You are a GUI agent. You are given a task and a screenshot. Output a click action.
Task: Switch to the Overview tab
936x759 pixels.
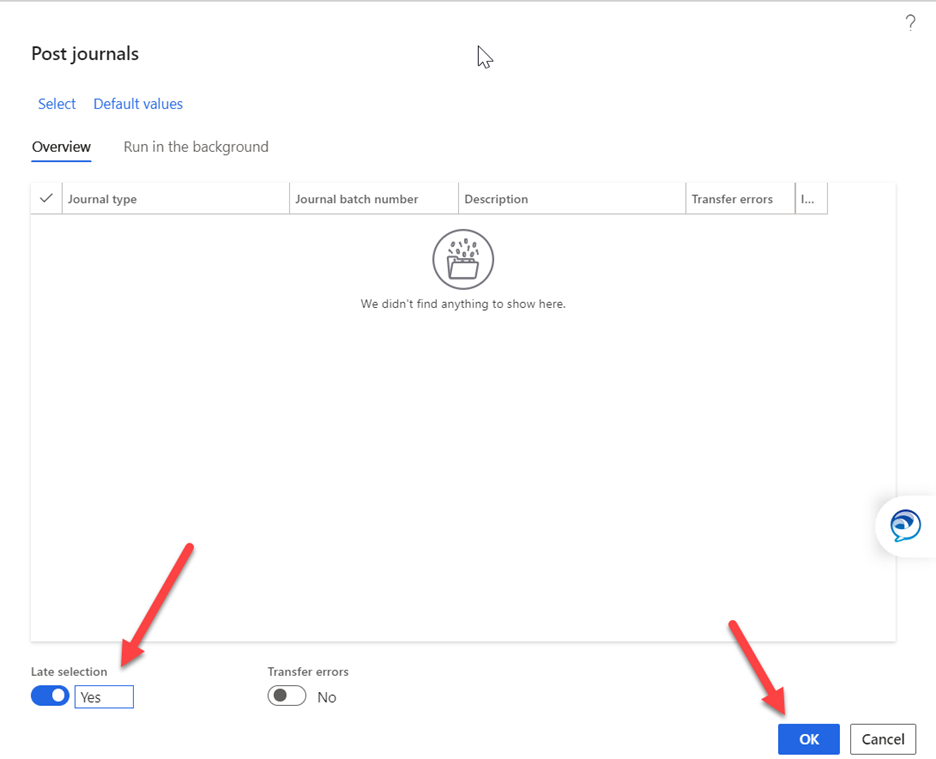pyautogui.click(x=61, y=147)
